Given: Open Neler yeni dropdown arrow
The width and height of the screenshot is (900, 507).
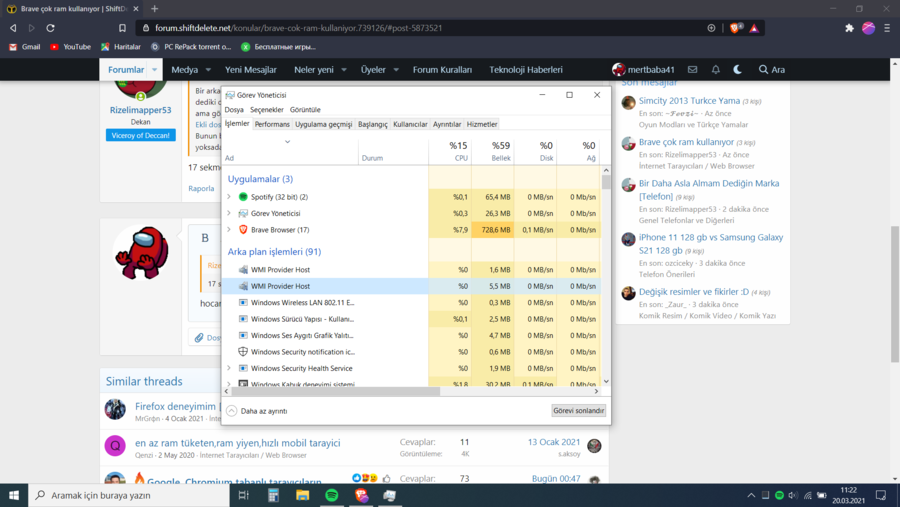Looking at the screenshot, I should pyautogui.click(x=344, y=69).
